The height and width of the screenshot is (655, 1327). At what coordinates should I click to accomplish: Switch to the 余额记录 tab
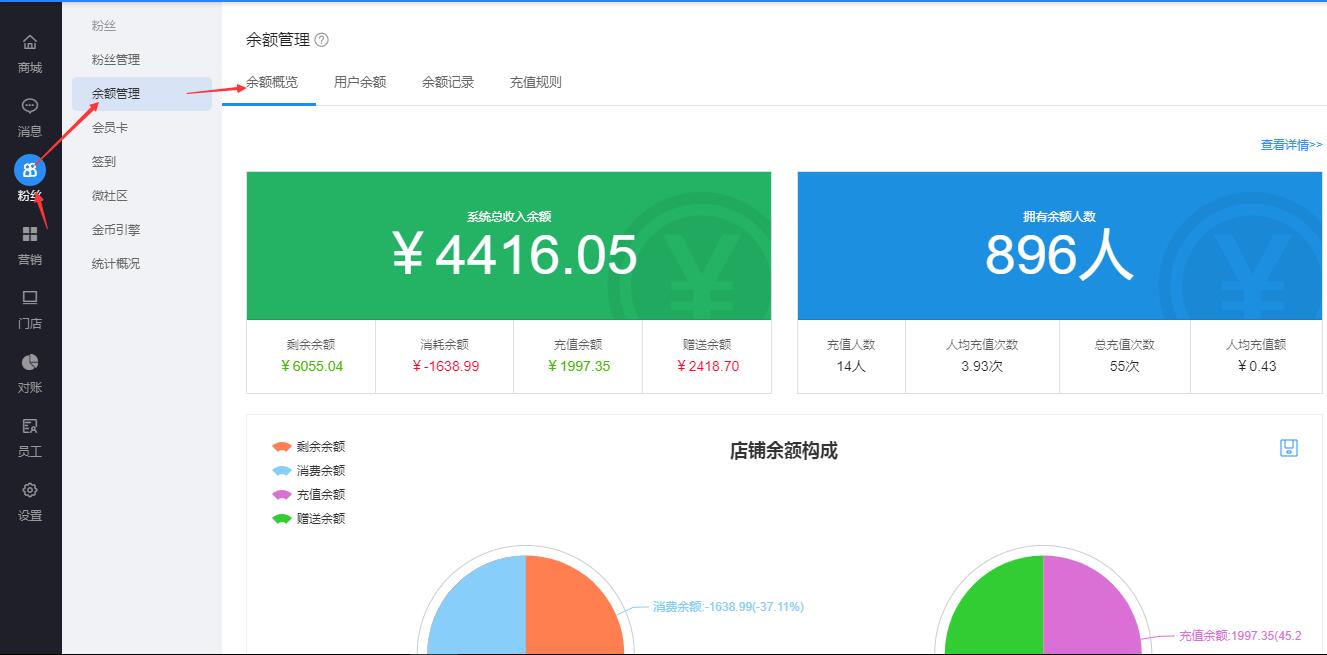448,82
